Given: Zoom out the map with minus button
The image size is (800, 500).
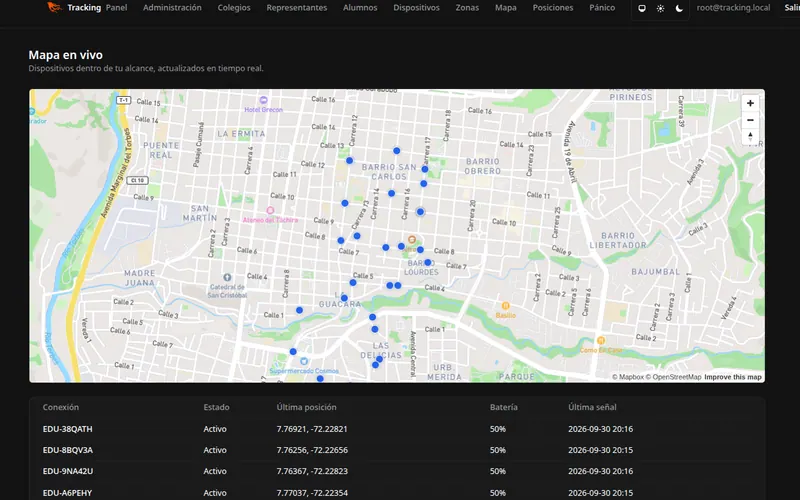Looking at the screenshot, I should tap(750, 120).
